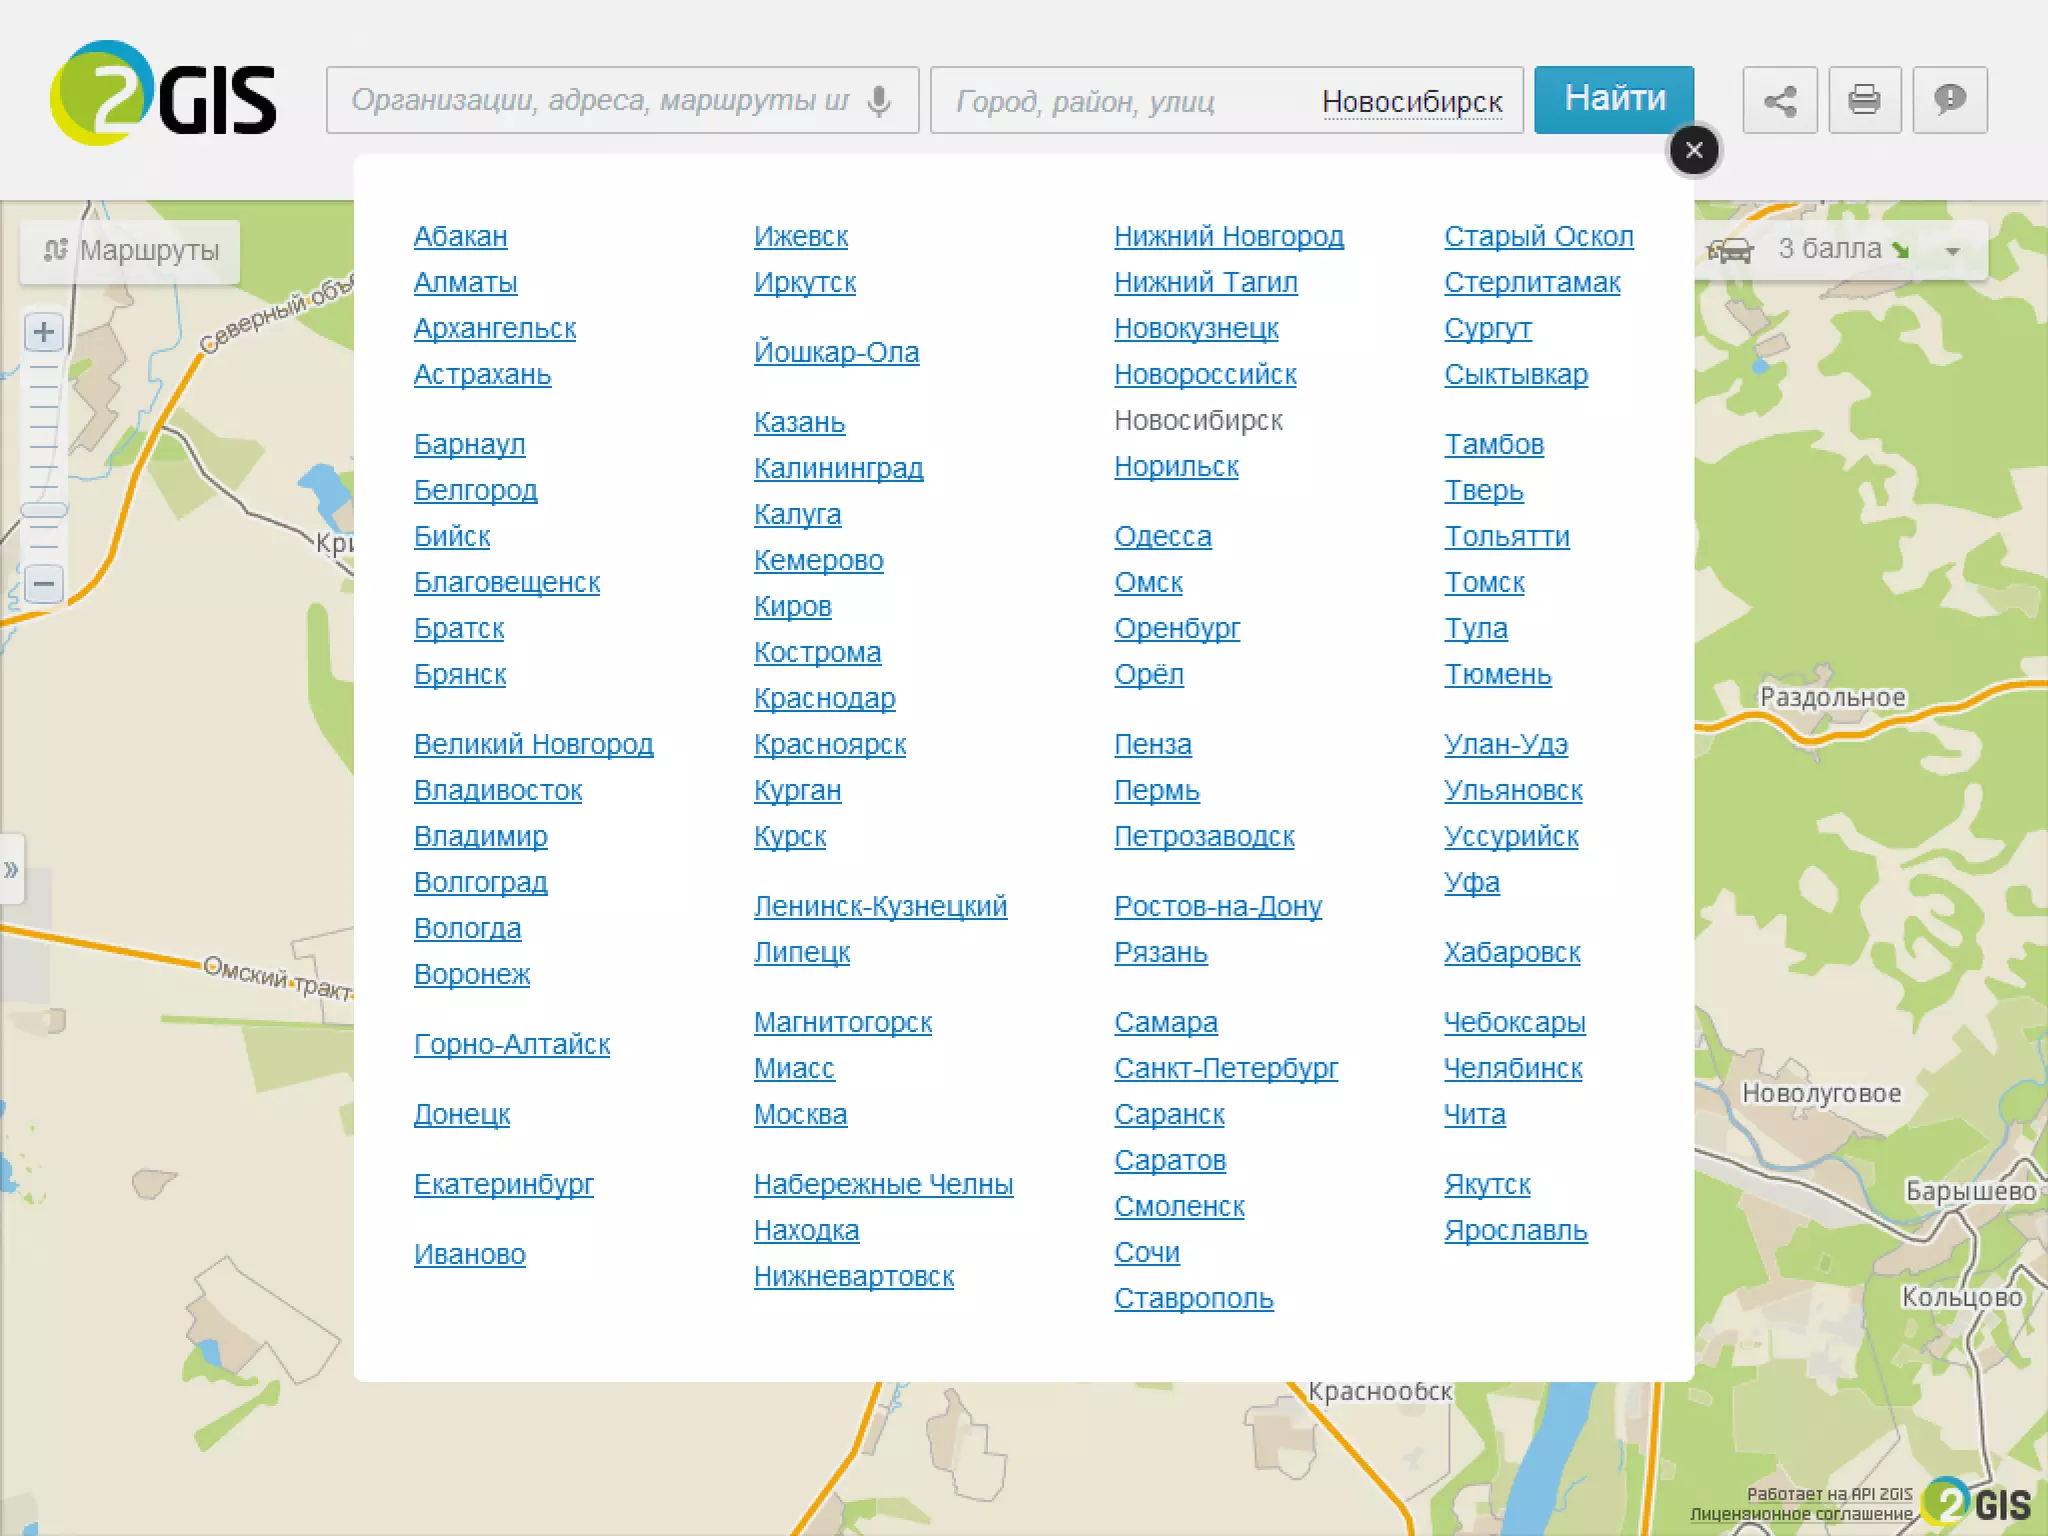Screen dimensions: 2048x1536
Task: Click the share icon button
Action: 1779,100
